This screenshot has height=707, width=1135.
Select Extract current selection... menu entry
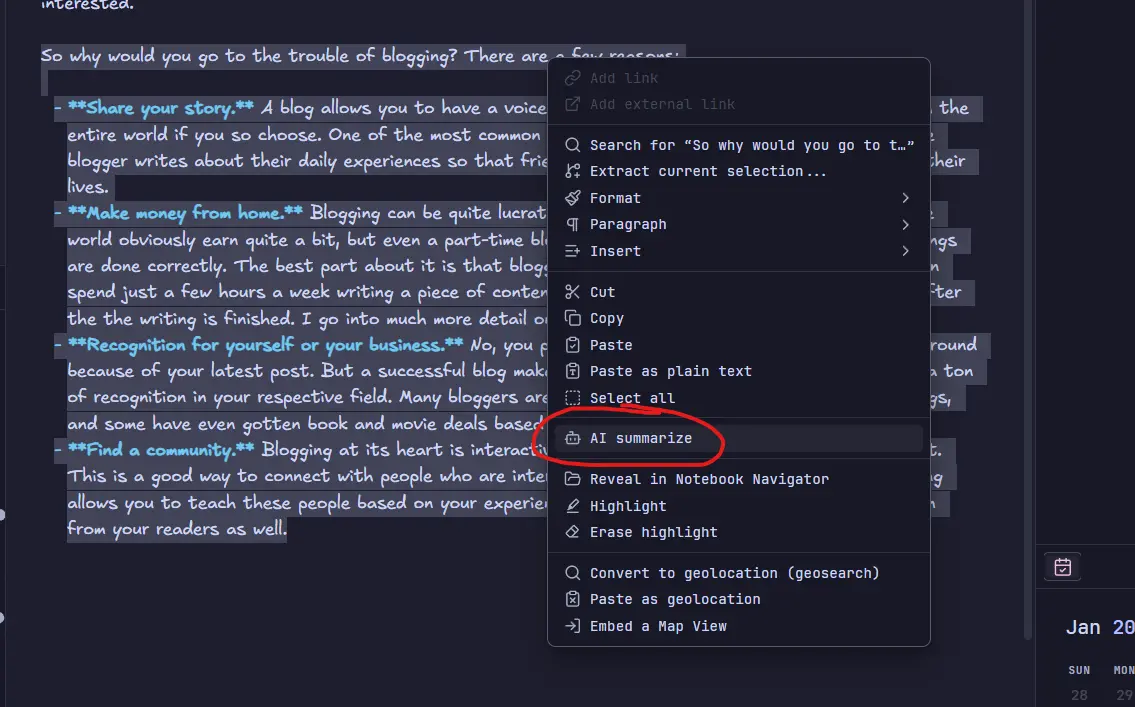707,171
